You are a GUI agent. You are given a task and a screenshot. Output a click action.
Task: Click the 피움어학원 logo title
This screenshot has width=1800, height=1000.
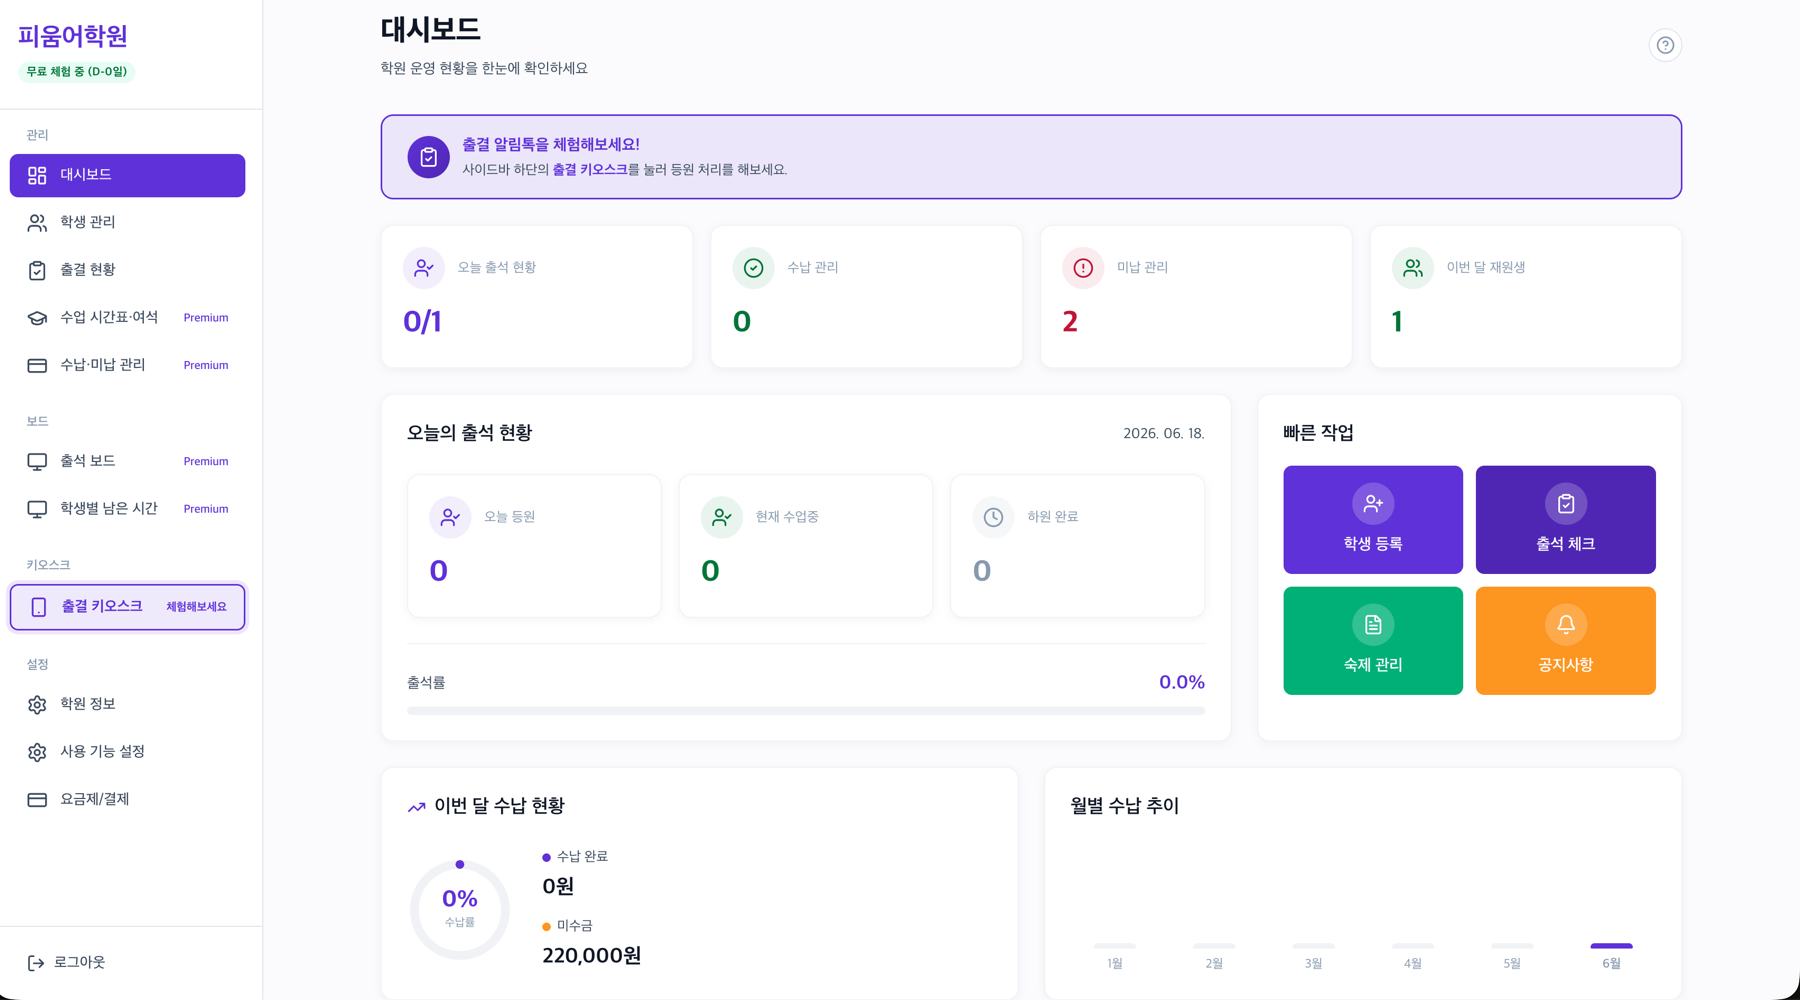point(73,36)
